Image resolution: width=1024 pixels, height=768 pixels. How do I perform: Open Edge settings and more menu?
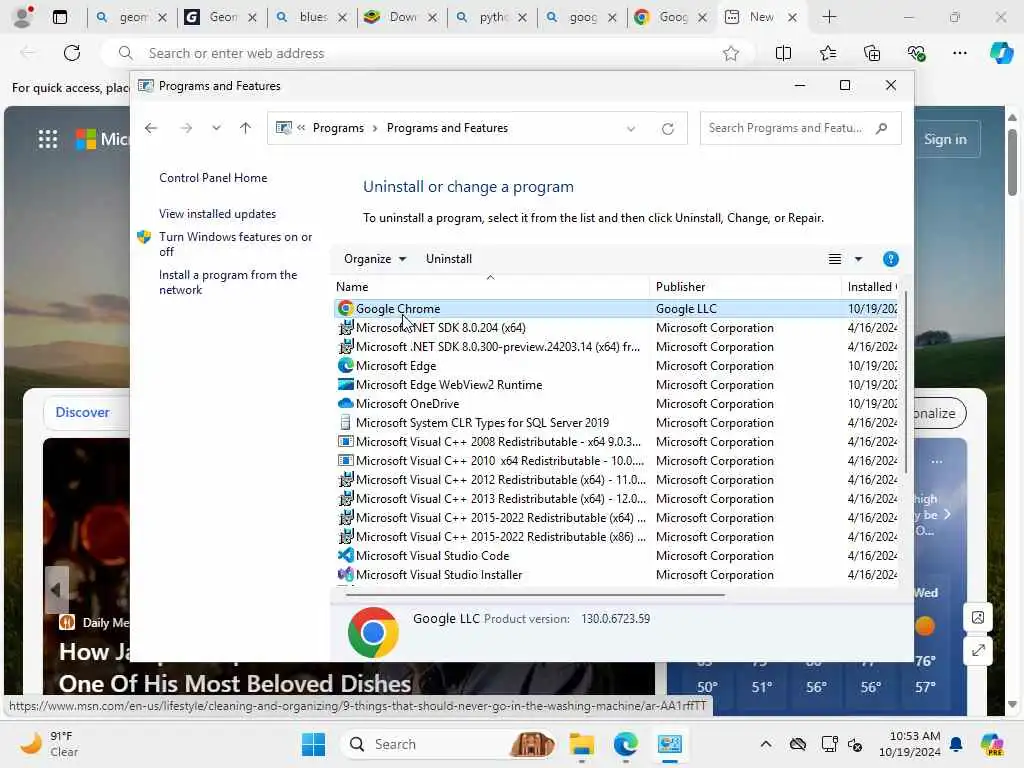pos(959,54)
